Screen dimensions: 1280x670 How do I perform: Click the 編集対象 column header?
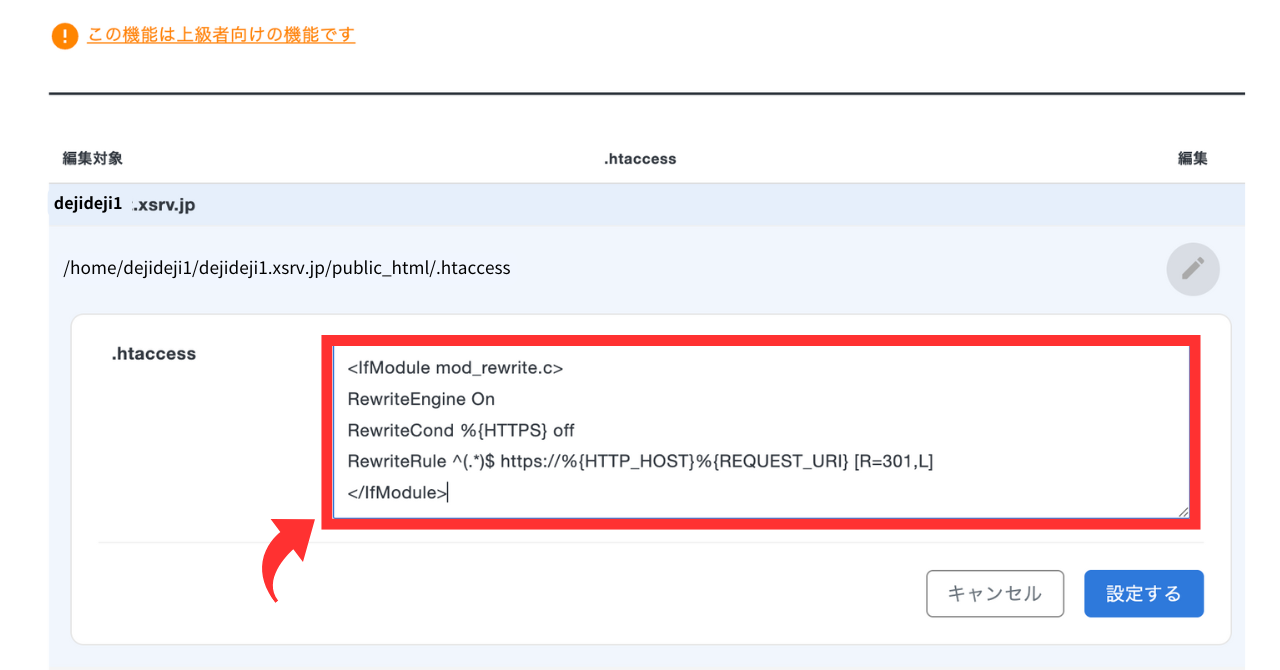(93, 159)
